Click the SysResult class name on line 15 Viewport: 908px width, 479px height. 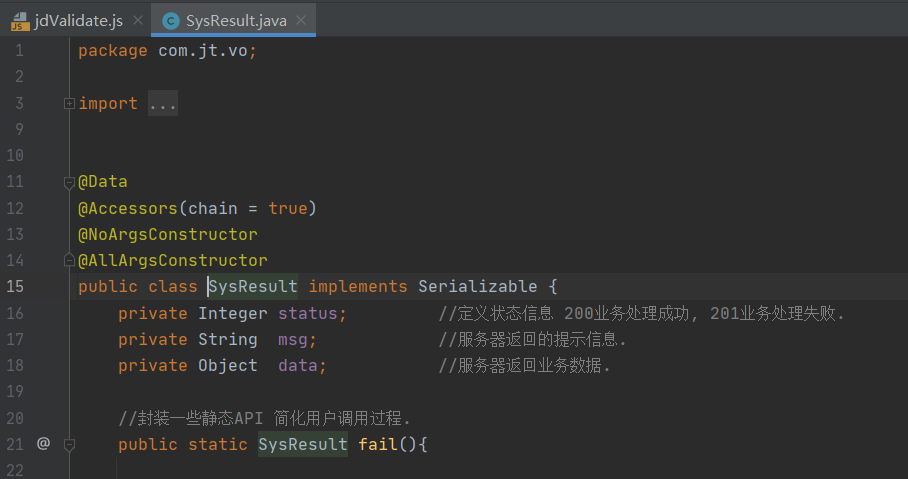coord(253,287)
